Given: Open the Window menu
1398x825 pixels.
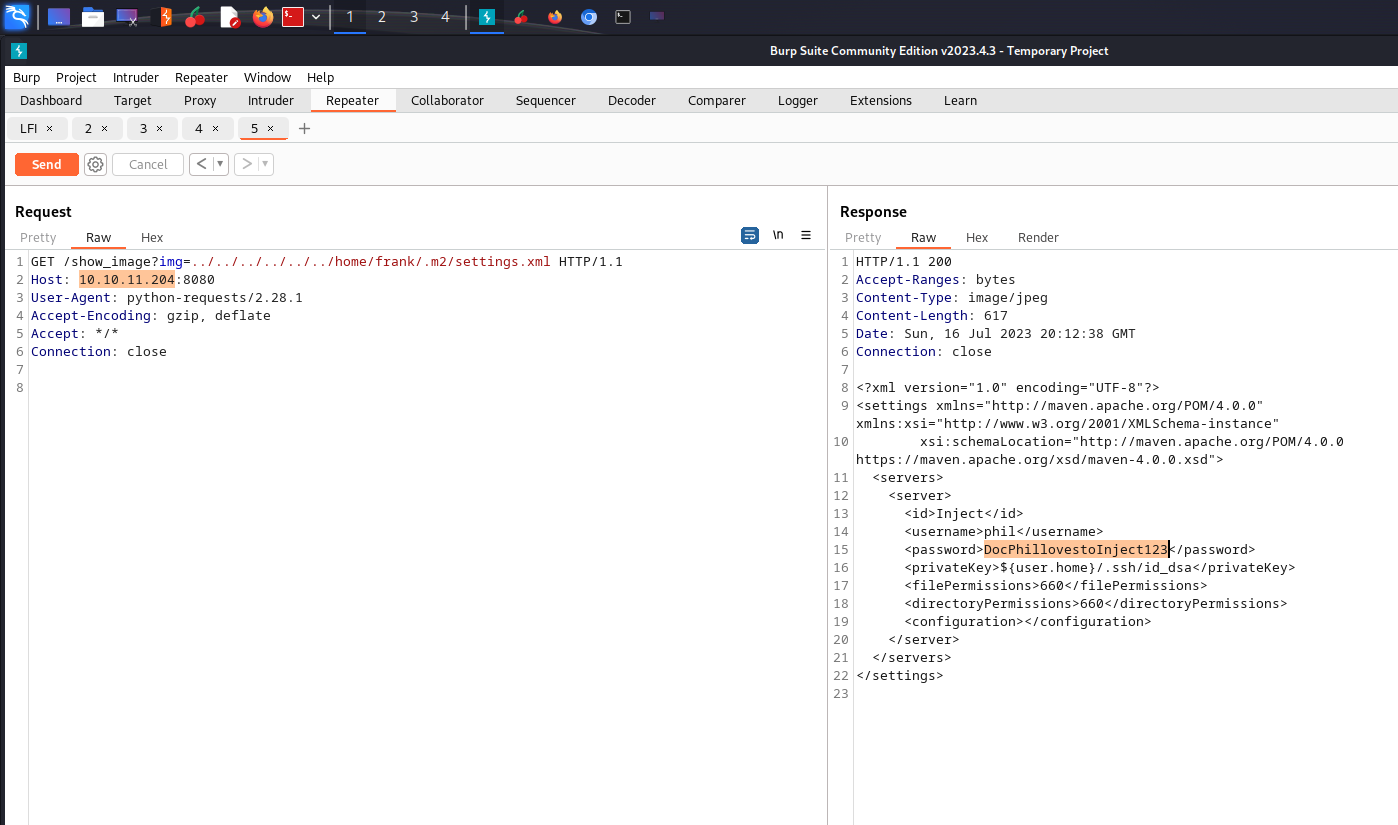Looking at the screenshot, I should point(267,77).
